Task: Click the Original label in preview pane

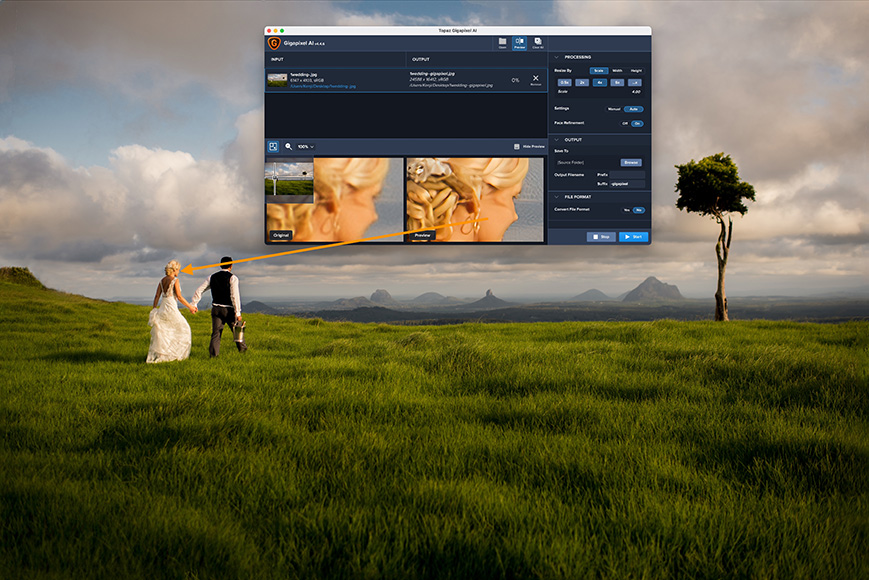Action: point(281,235)
